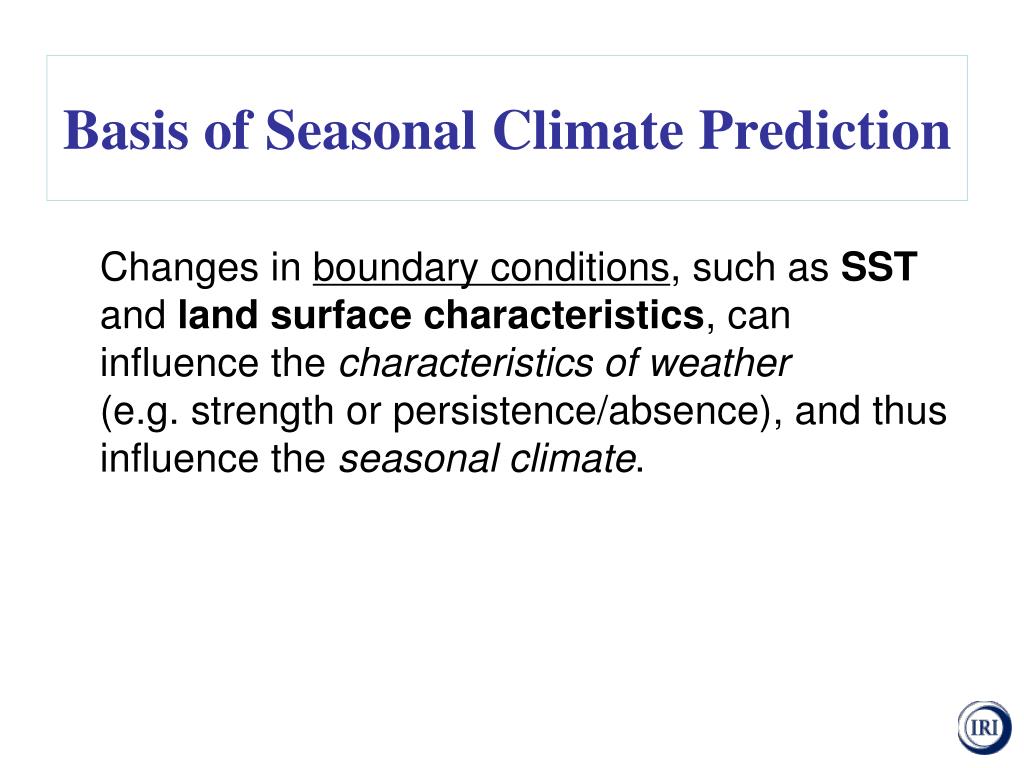Click the word 'Climate' in the title
This screenshot has width=1024, height=768.
coord(588,131)
